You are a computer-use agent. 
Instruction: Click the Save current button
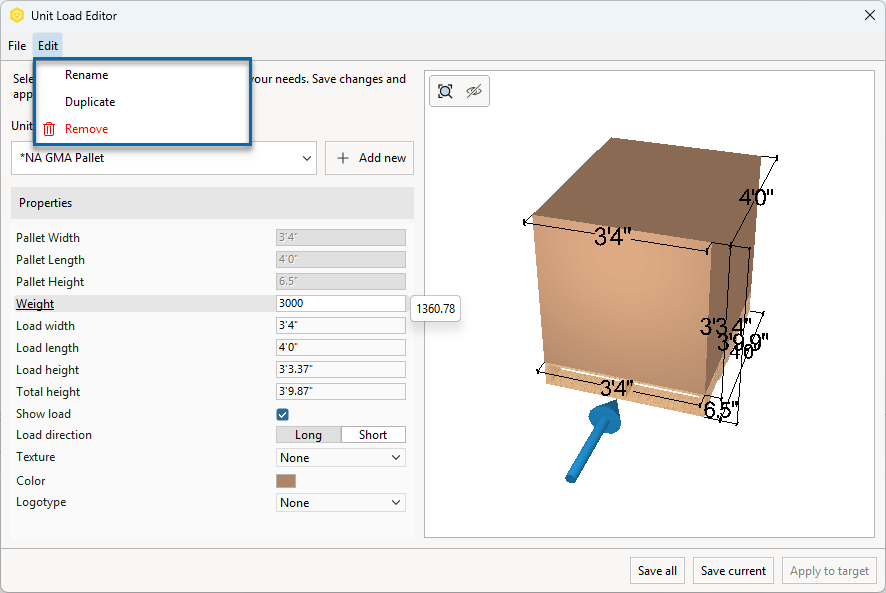[733, 571]
